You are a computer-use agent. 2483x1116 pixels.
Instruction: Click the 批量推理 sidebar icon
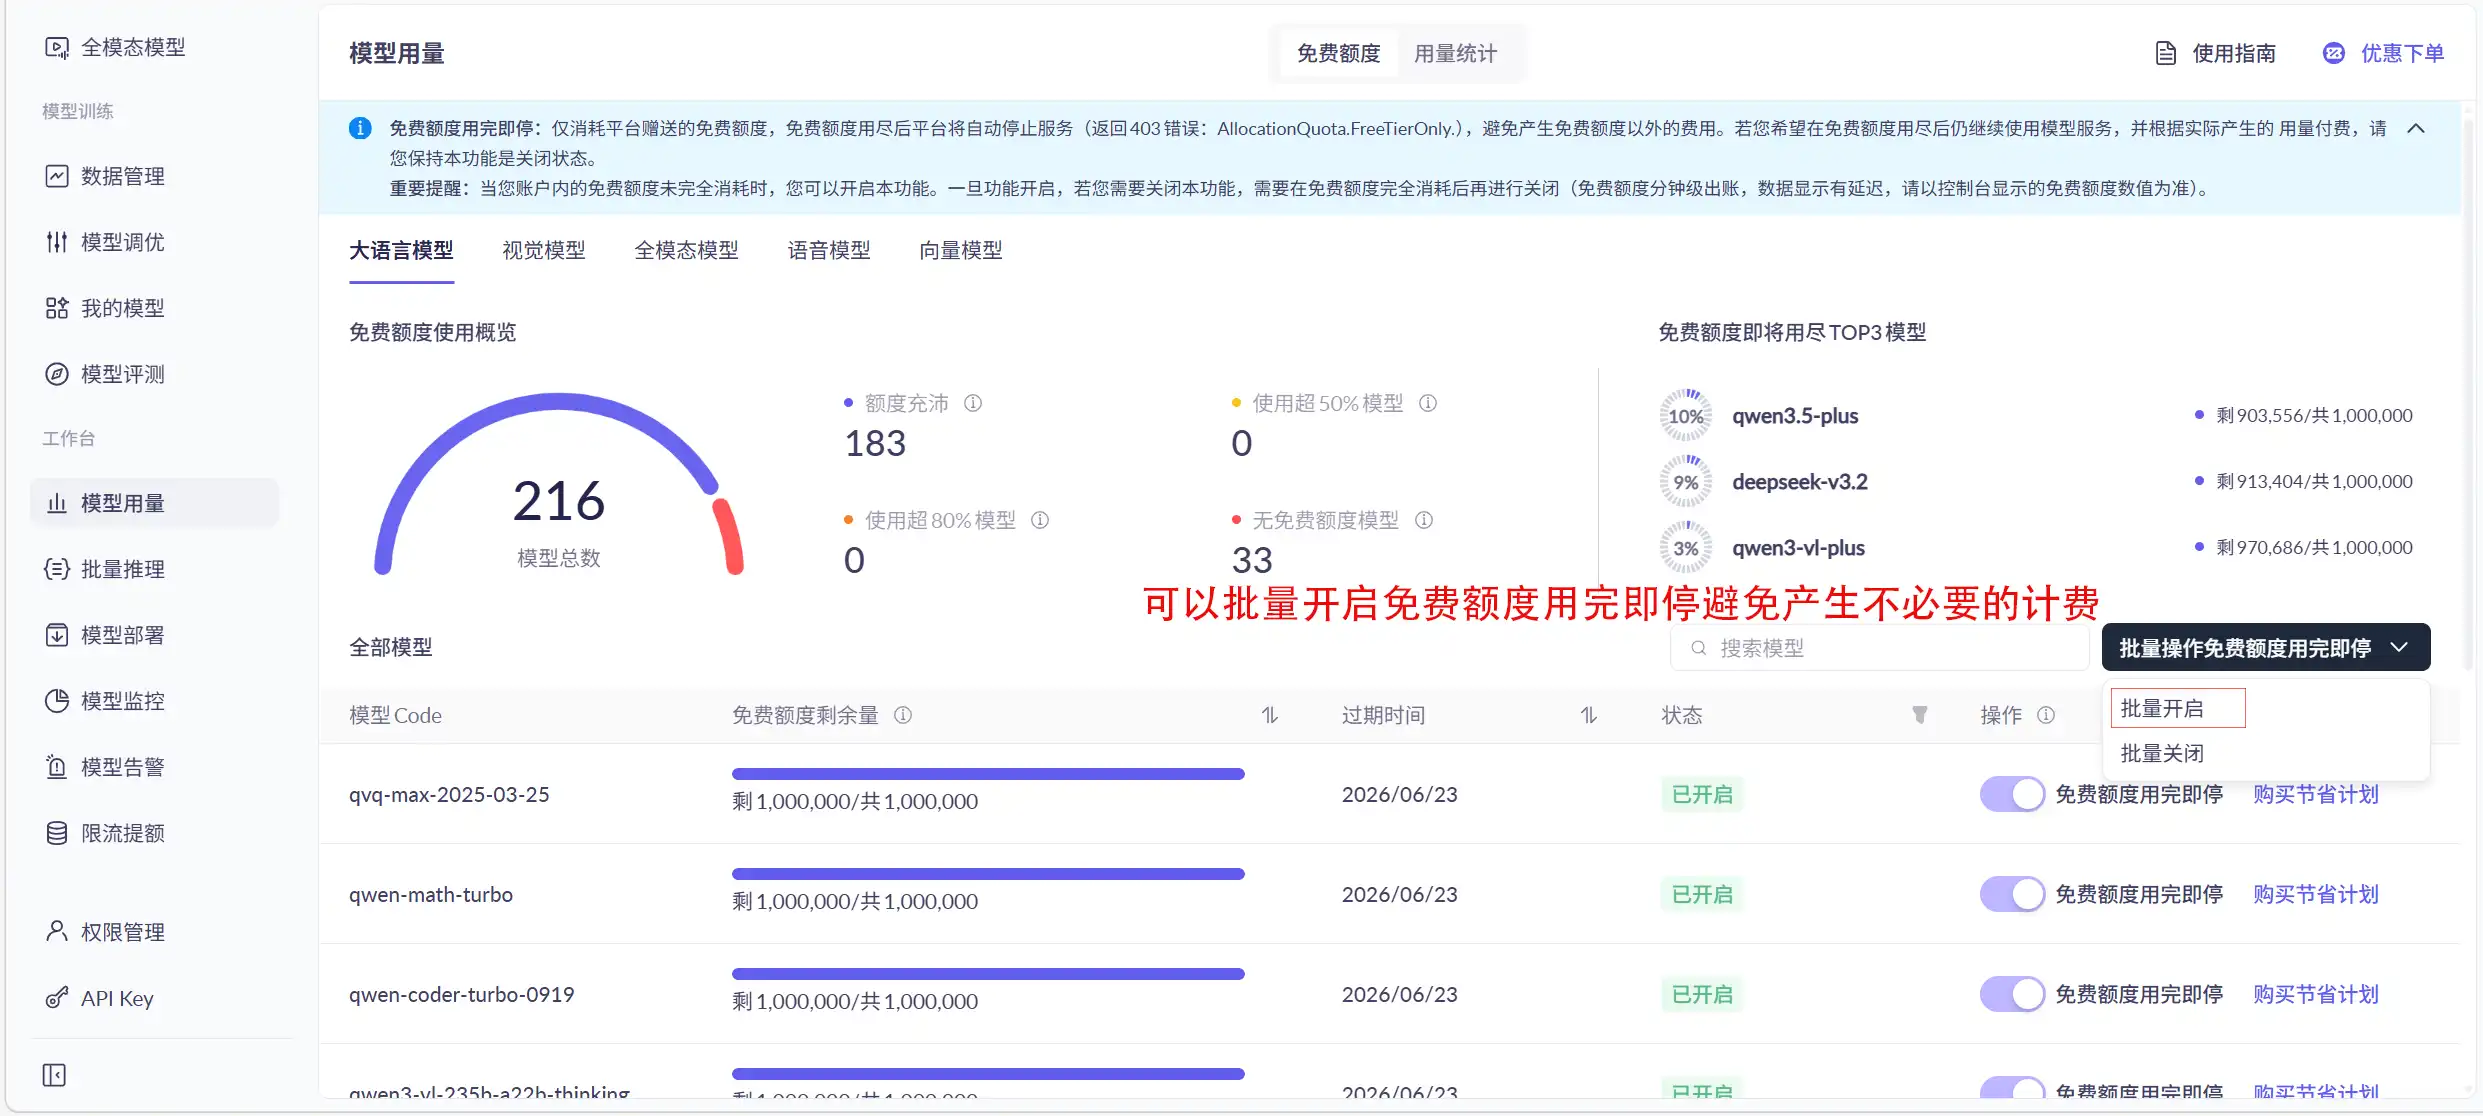[57, 569]
